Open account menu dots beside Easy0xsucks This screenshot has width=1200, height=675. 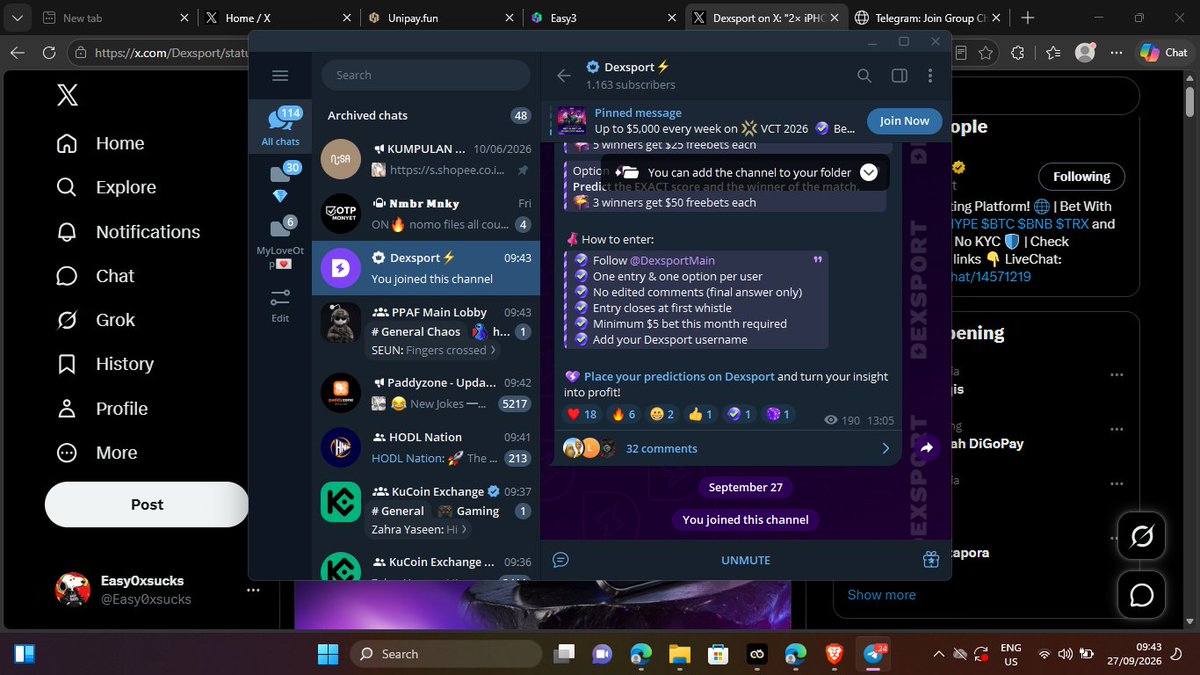point(254,590)
